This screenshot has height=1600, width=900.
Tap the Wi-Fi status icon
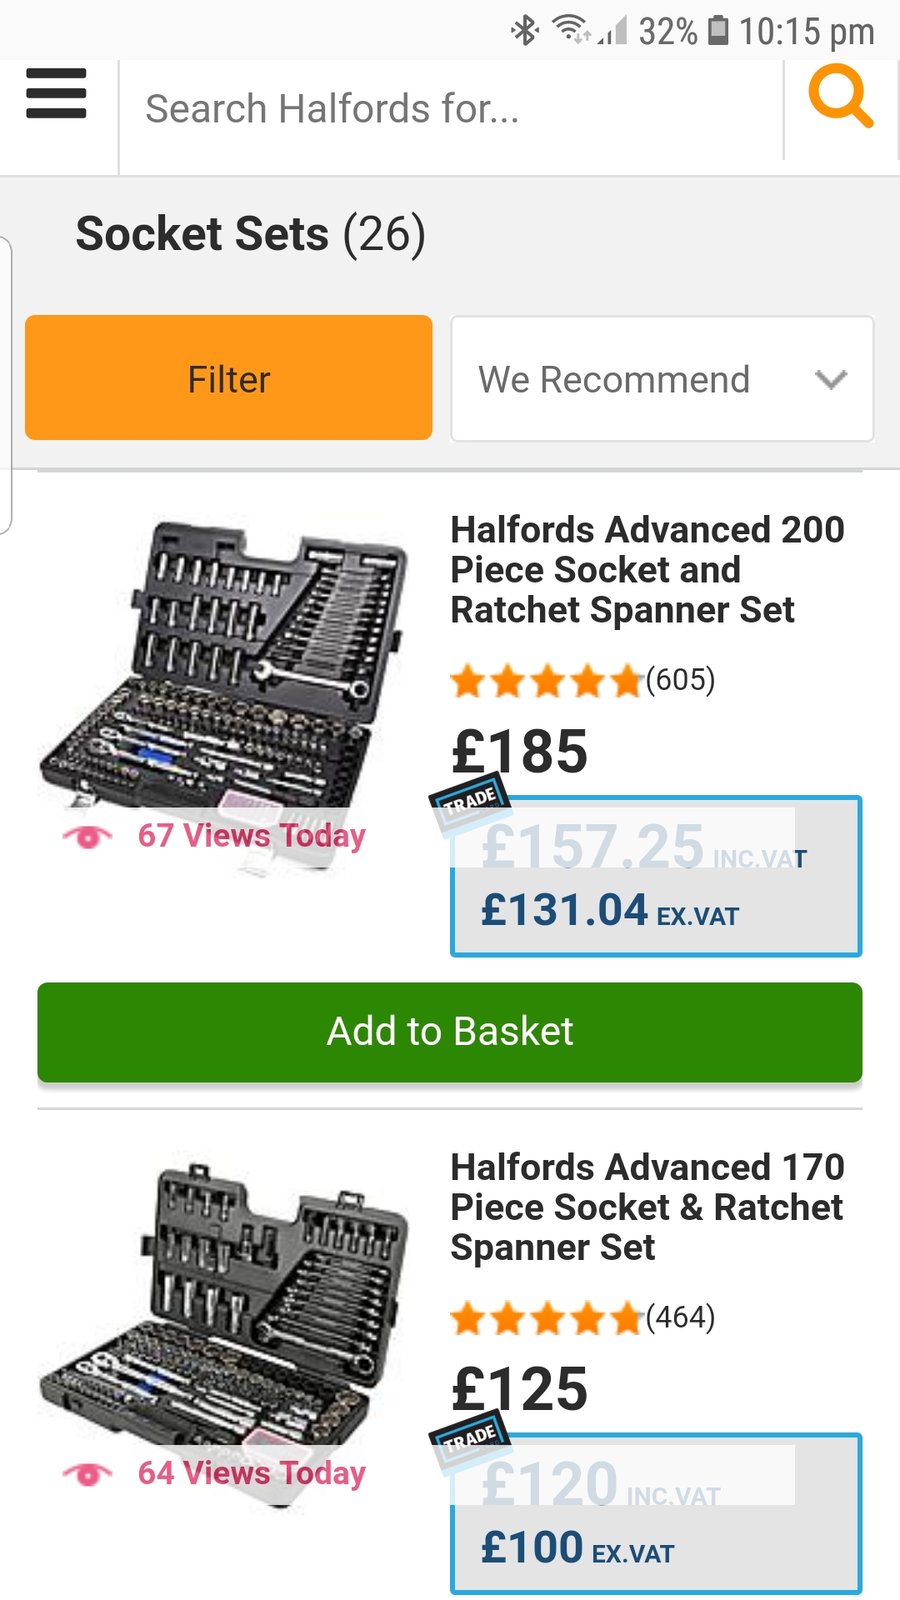(x=571, y=30)
